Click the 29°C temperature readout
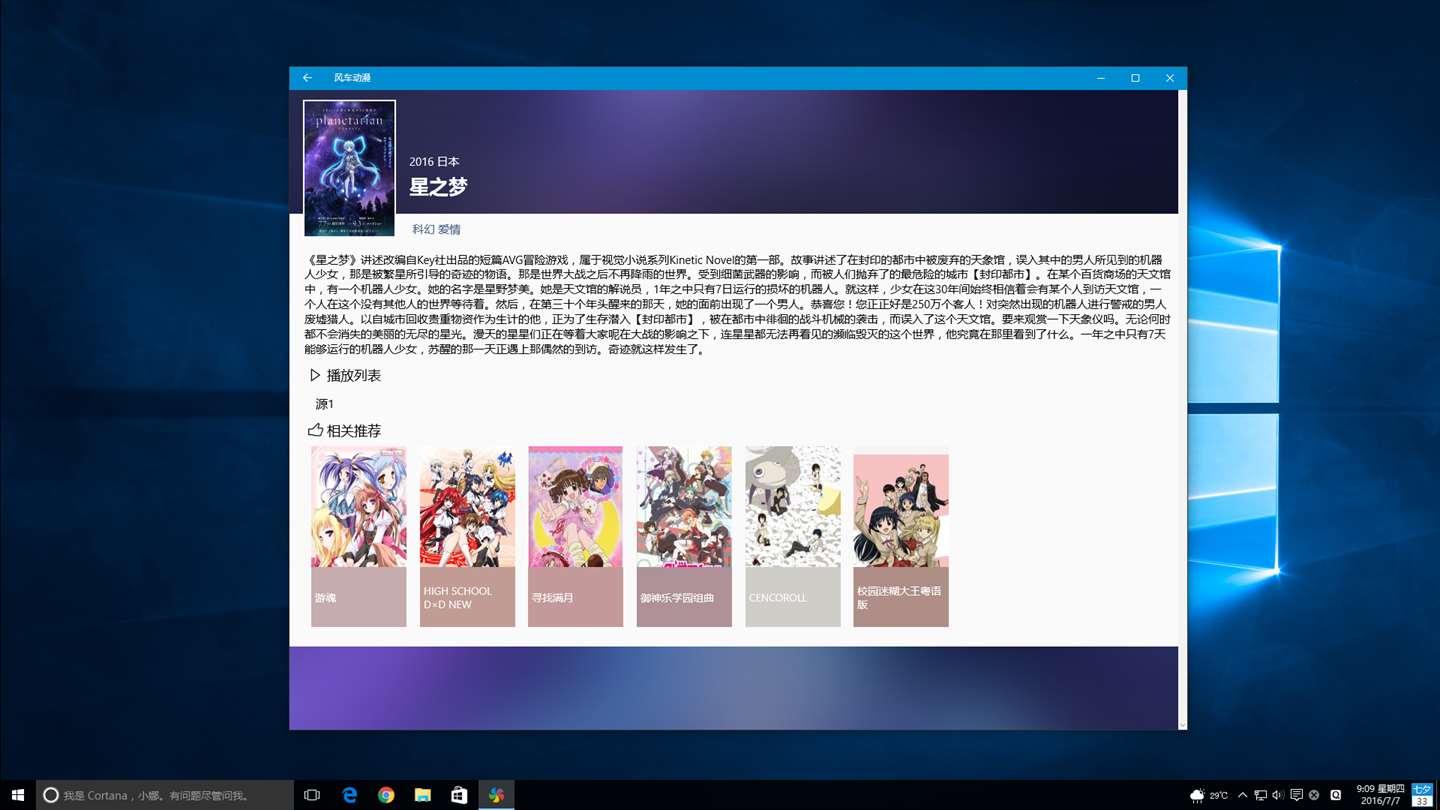 click(1219, 795)
